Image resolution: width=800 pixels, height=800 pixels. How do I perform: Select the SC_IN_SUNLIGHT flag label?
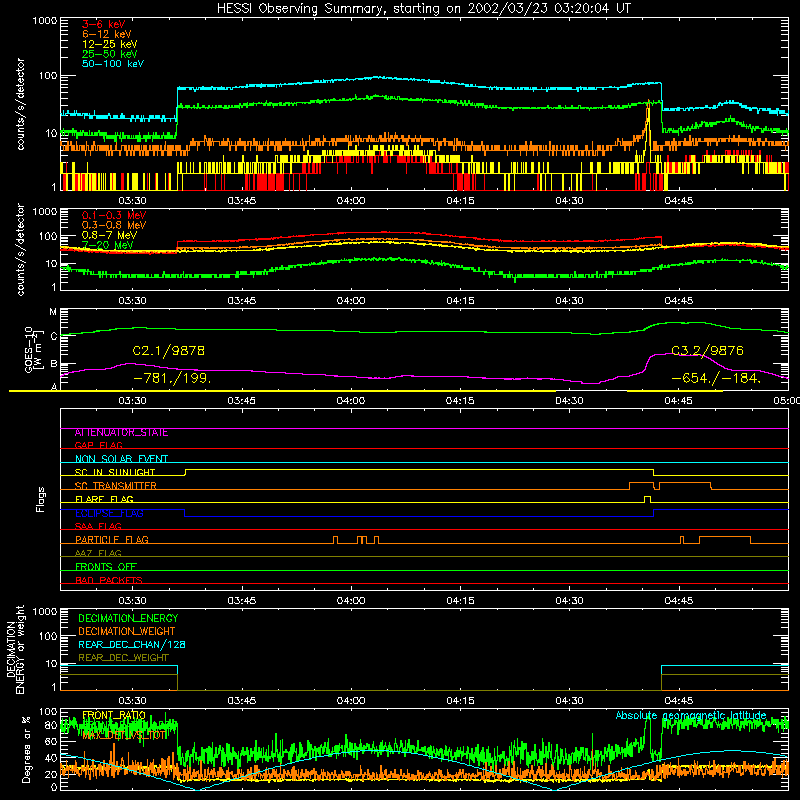coord(115,472)
